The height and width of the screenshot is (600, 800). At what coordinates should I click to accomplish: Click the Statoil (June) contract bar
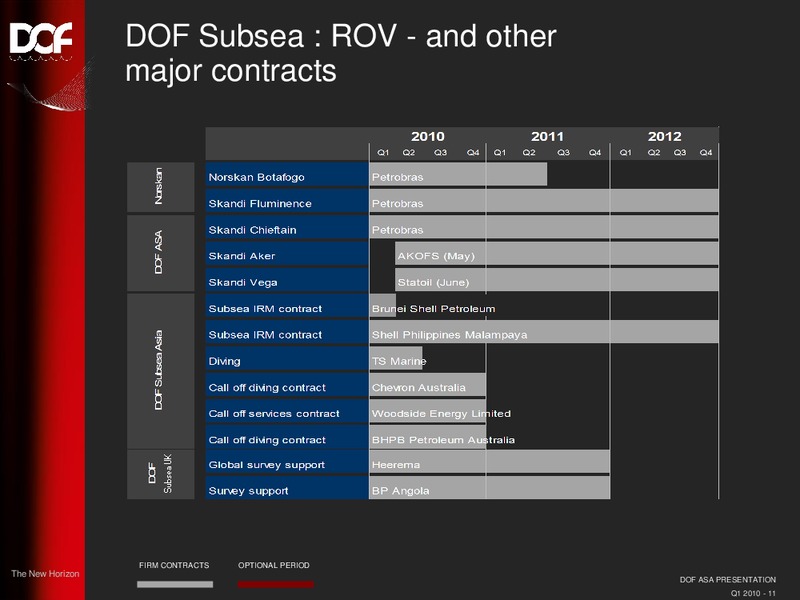557,280
